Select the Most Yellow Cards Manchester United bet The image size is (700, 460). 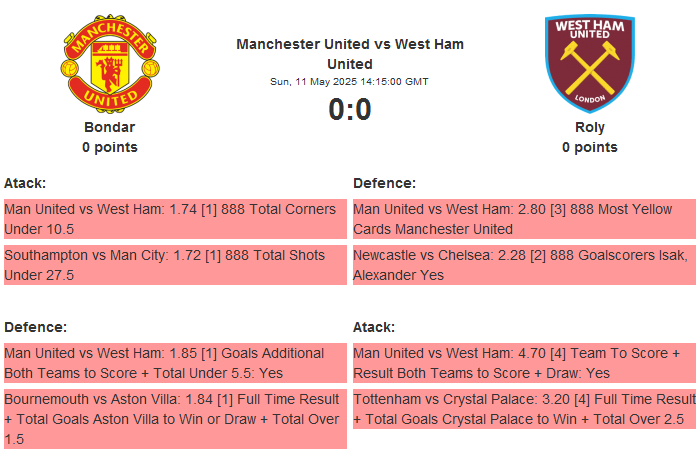click(x=523, y=219)
